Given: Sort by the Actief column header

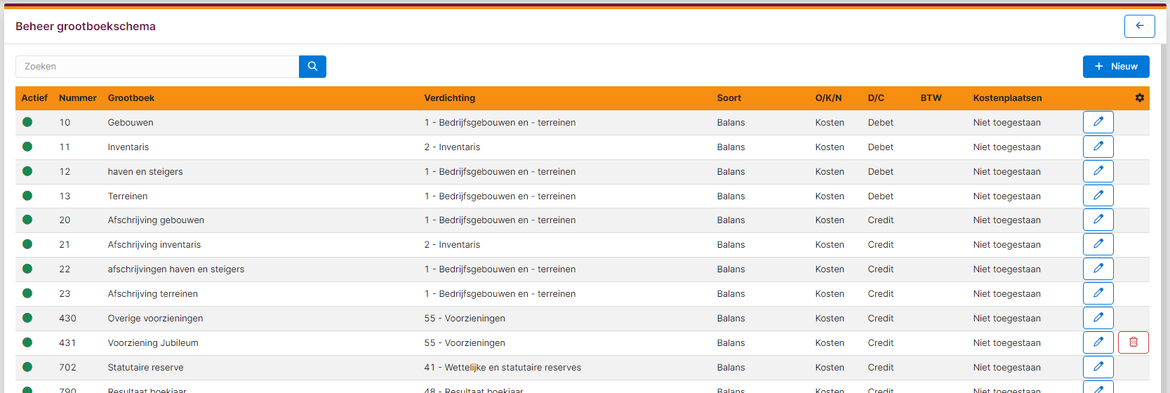Looking at the screenshot, I should coord(34,98).
